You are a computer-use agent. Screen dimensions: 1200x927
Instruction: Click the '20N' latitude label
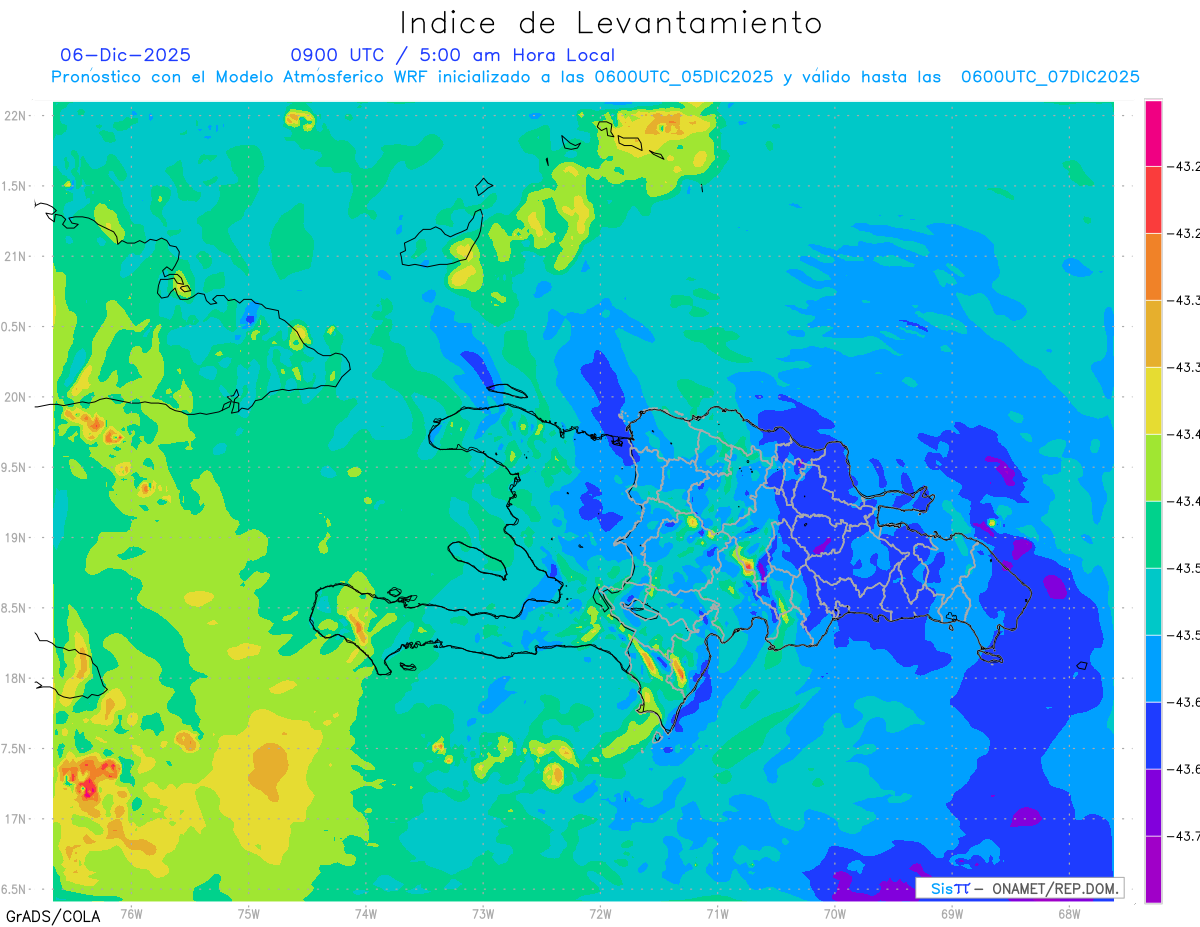[x=16, y=397]
